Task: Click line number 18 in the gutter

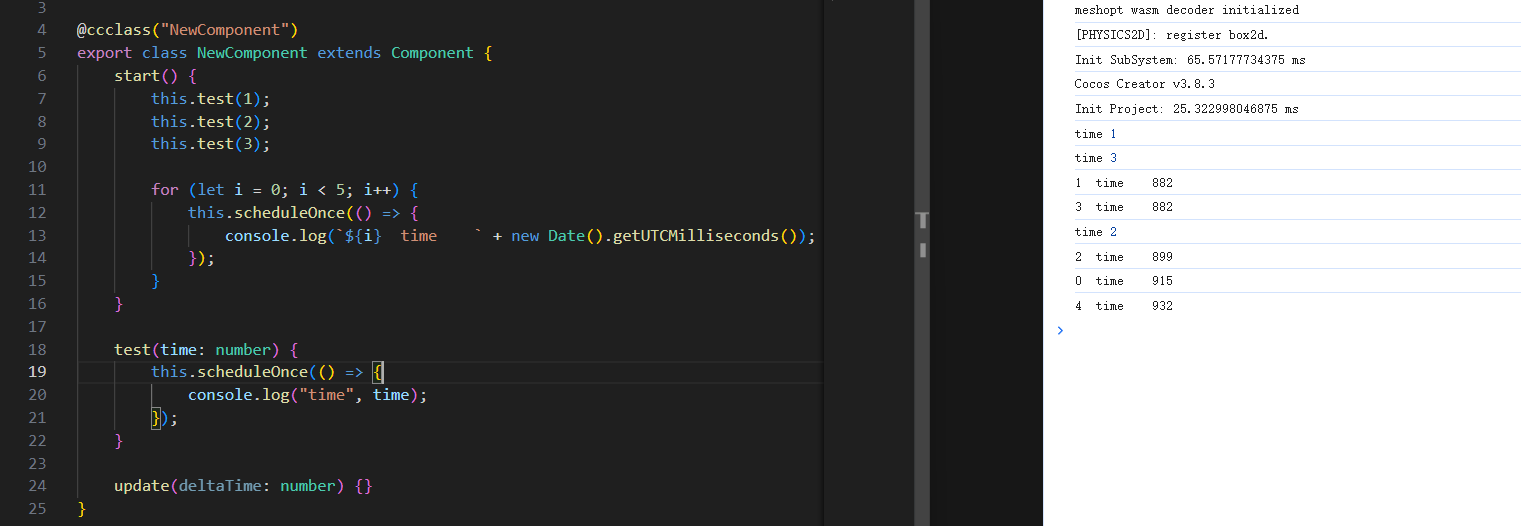Action: [x=38, y=349]
